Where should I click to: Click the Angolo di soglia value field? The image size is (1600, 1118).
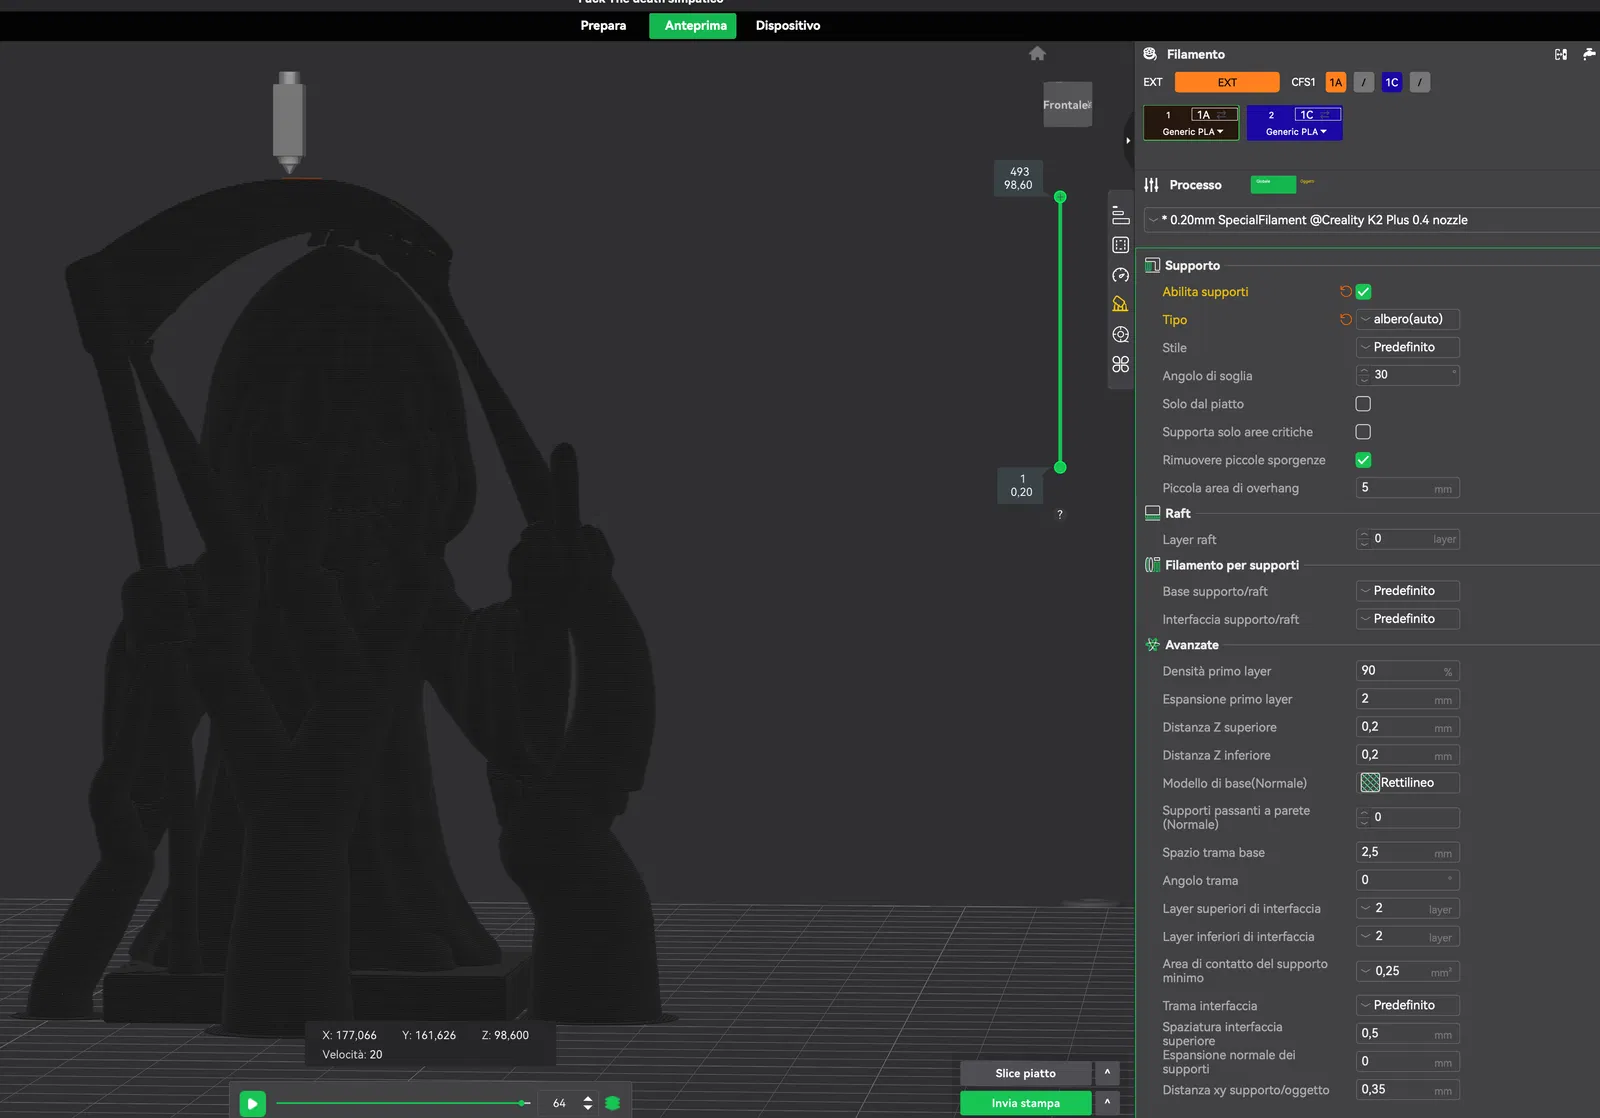[x=1407, y=375]
